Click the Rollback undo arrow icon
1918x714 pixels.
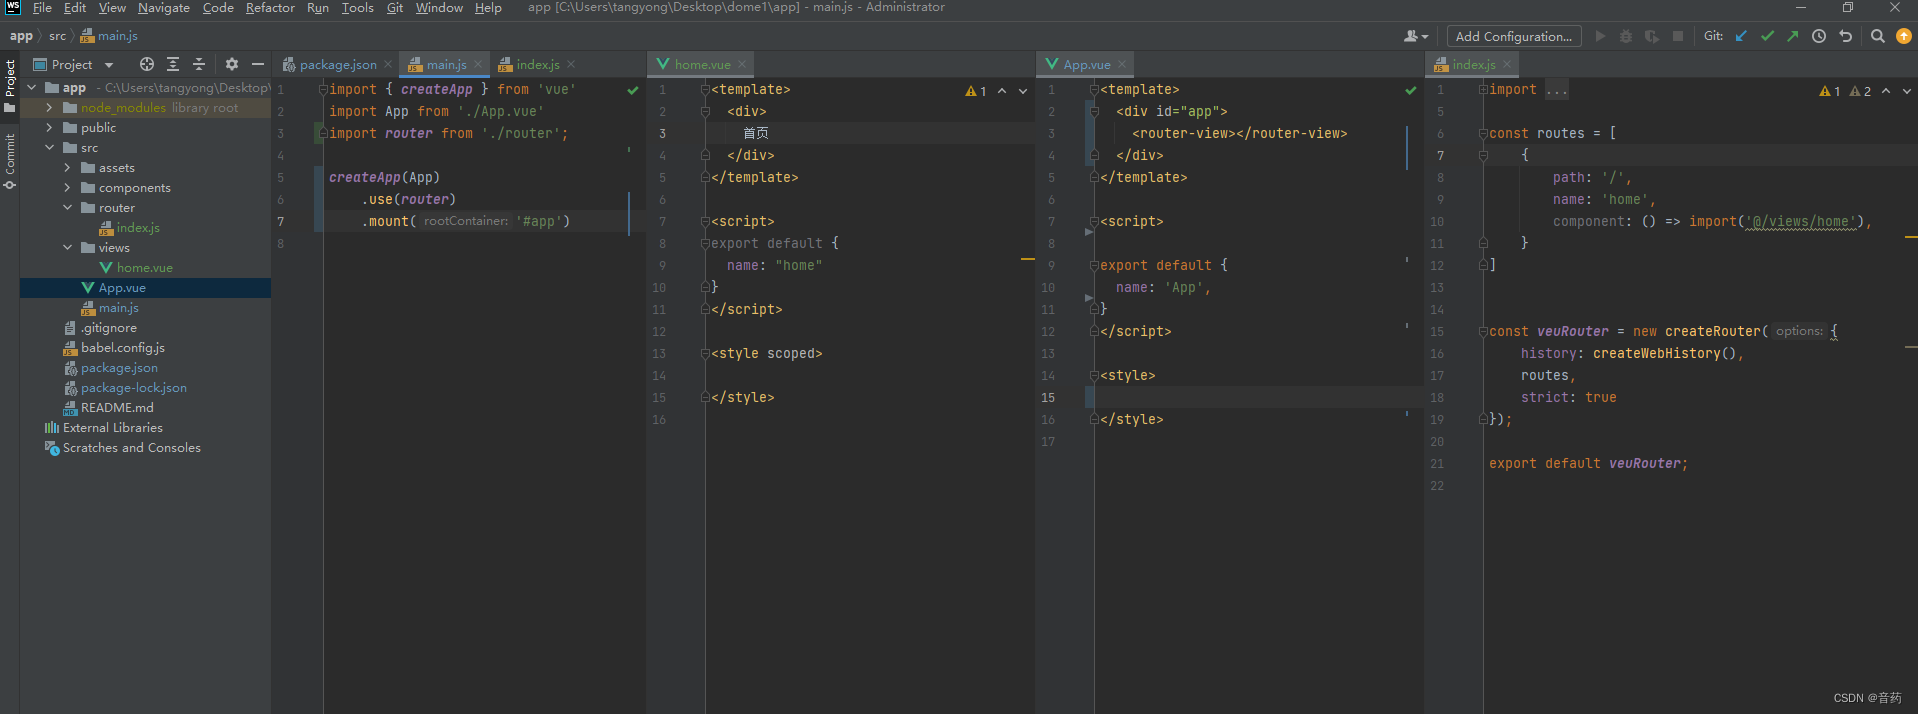(x=1846, y=36)
